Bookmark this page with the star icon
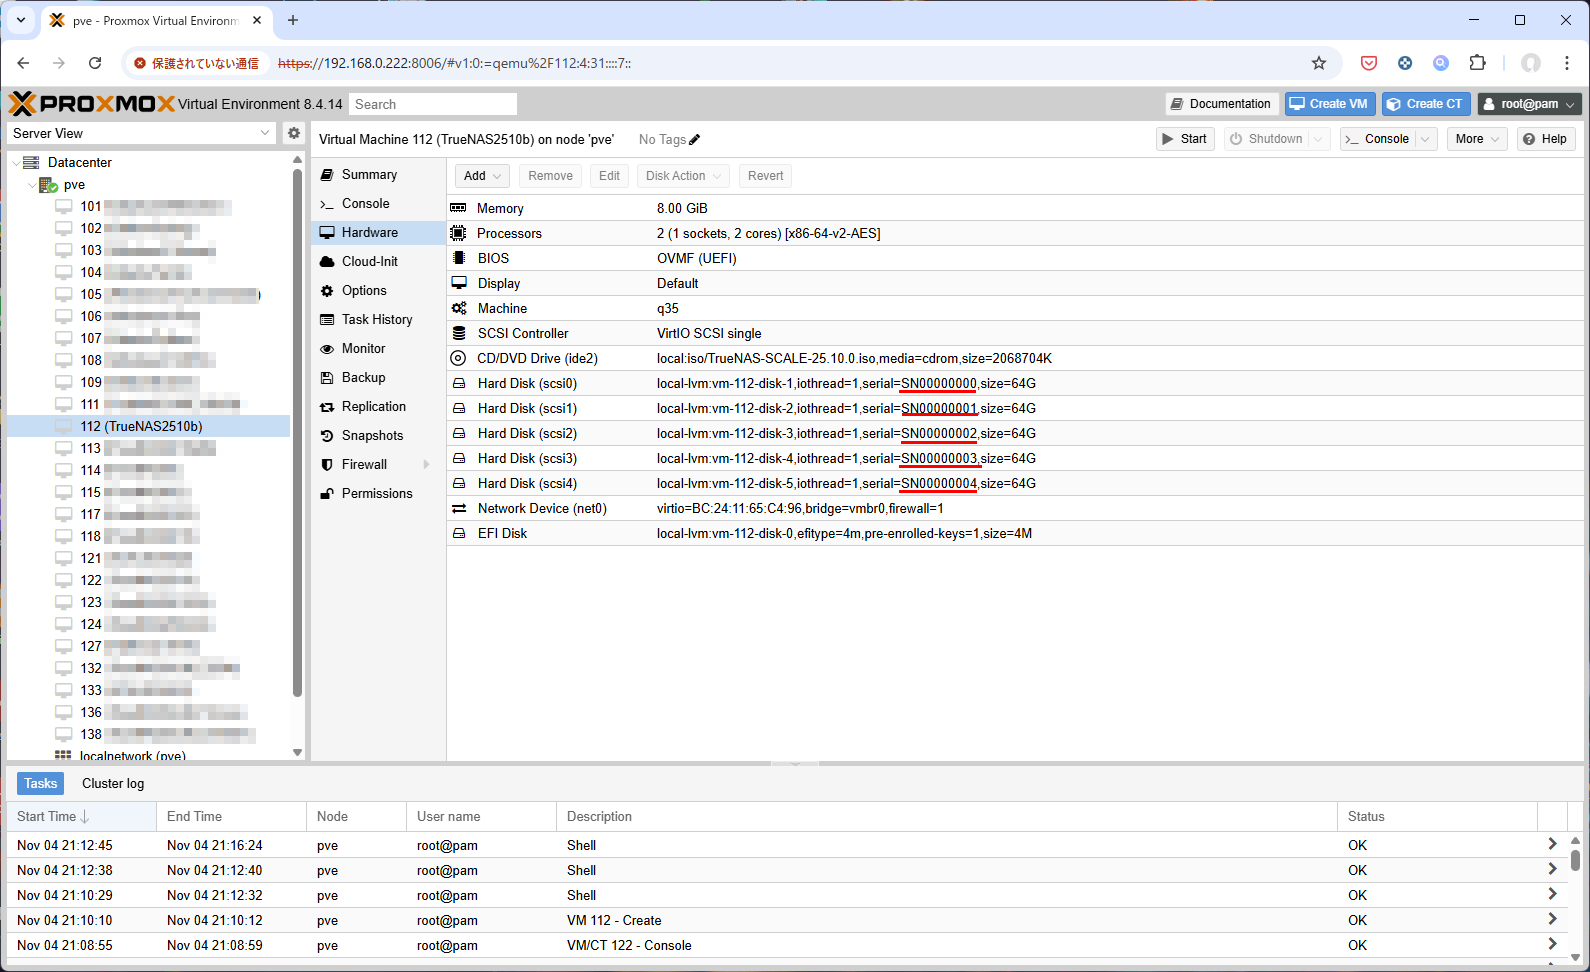Viewport: 1590px width, 972px height. 1319,63
